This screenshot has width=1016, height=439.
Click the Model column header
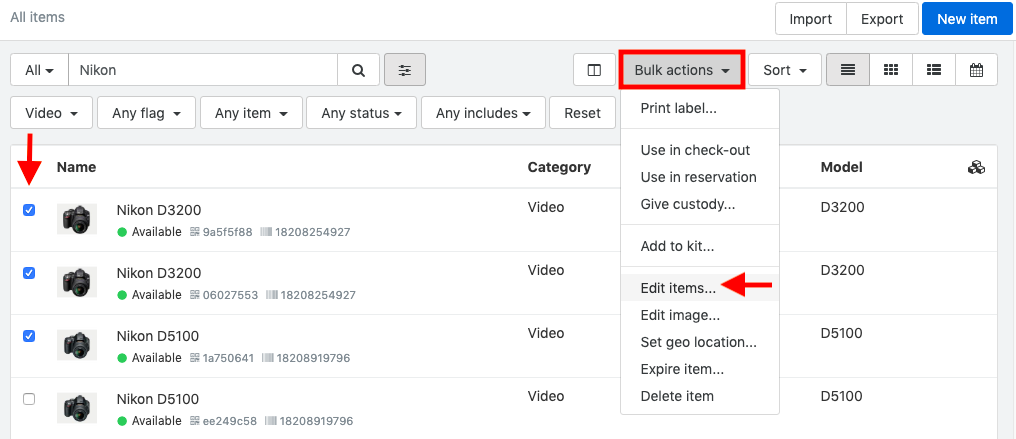(x=842, y=167)
